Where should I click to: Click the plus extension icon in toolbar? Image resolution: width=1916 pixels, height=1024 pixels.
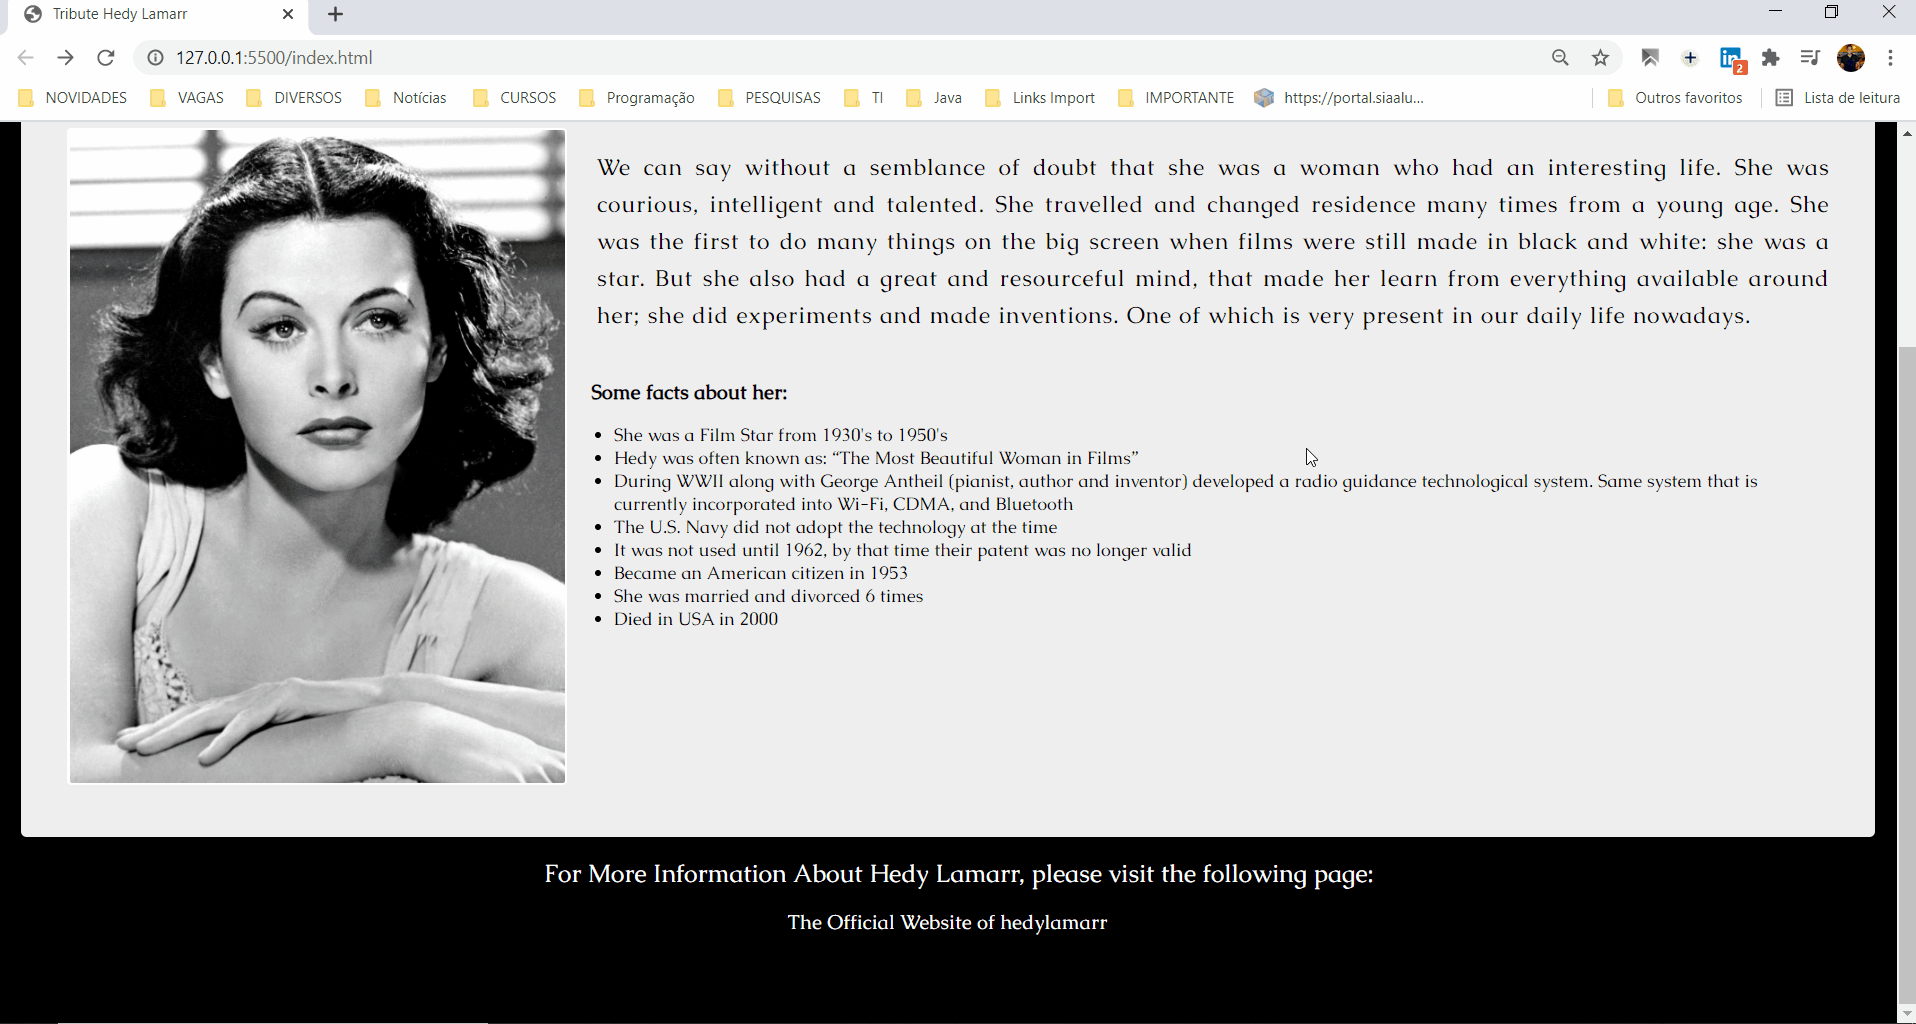(1690, 58)
